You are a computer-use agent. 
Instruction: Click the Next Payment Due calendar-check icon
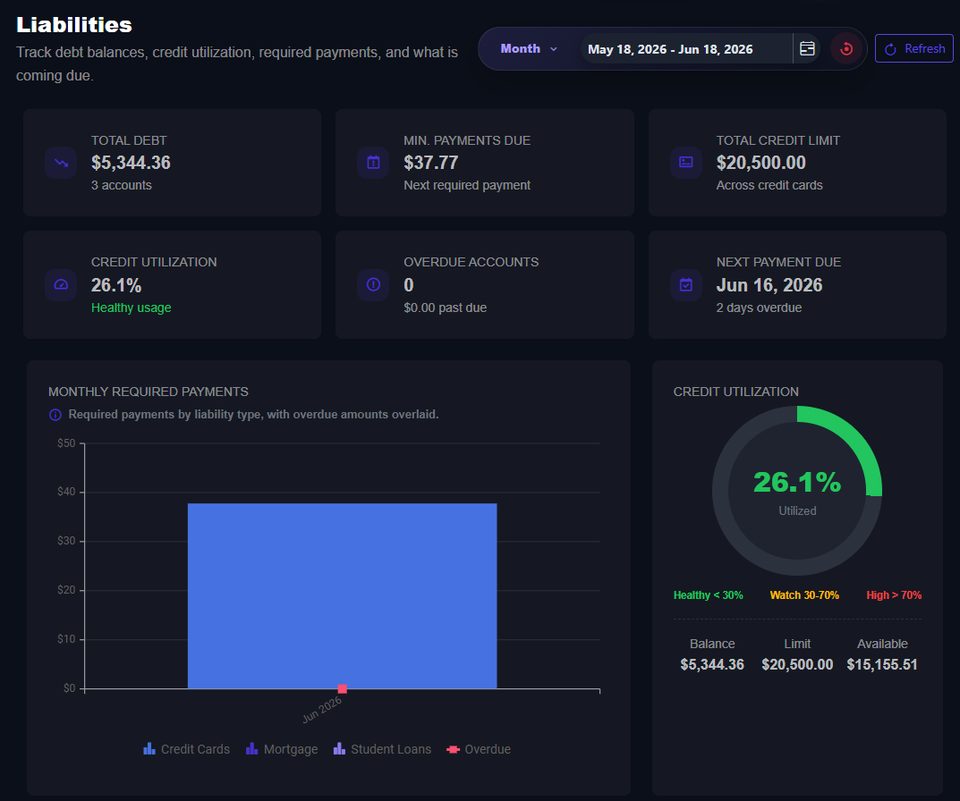click(686, 285)
